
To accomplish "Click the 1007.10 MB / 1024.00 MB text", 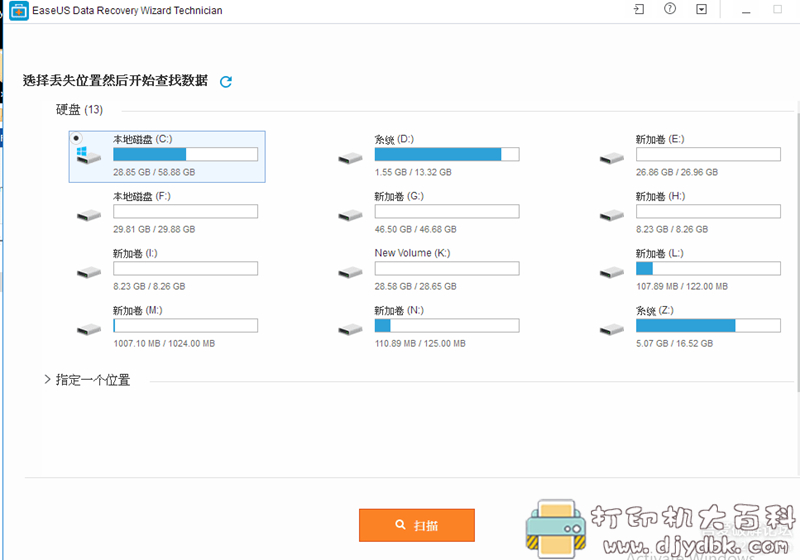I will (x=164, y=344).
